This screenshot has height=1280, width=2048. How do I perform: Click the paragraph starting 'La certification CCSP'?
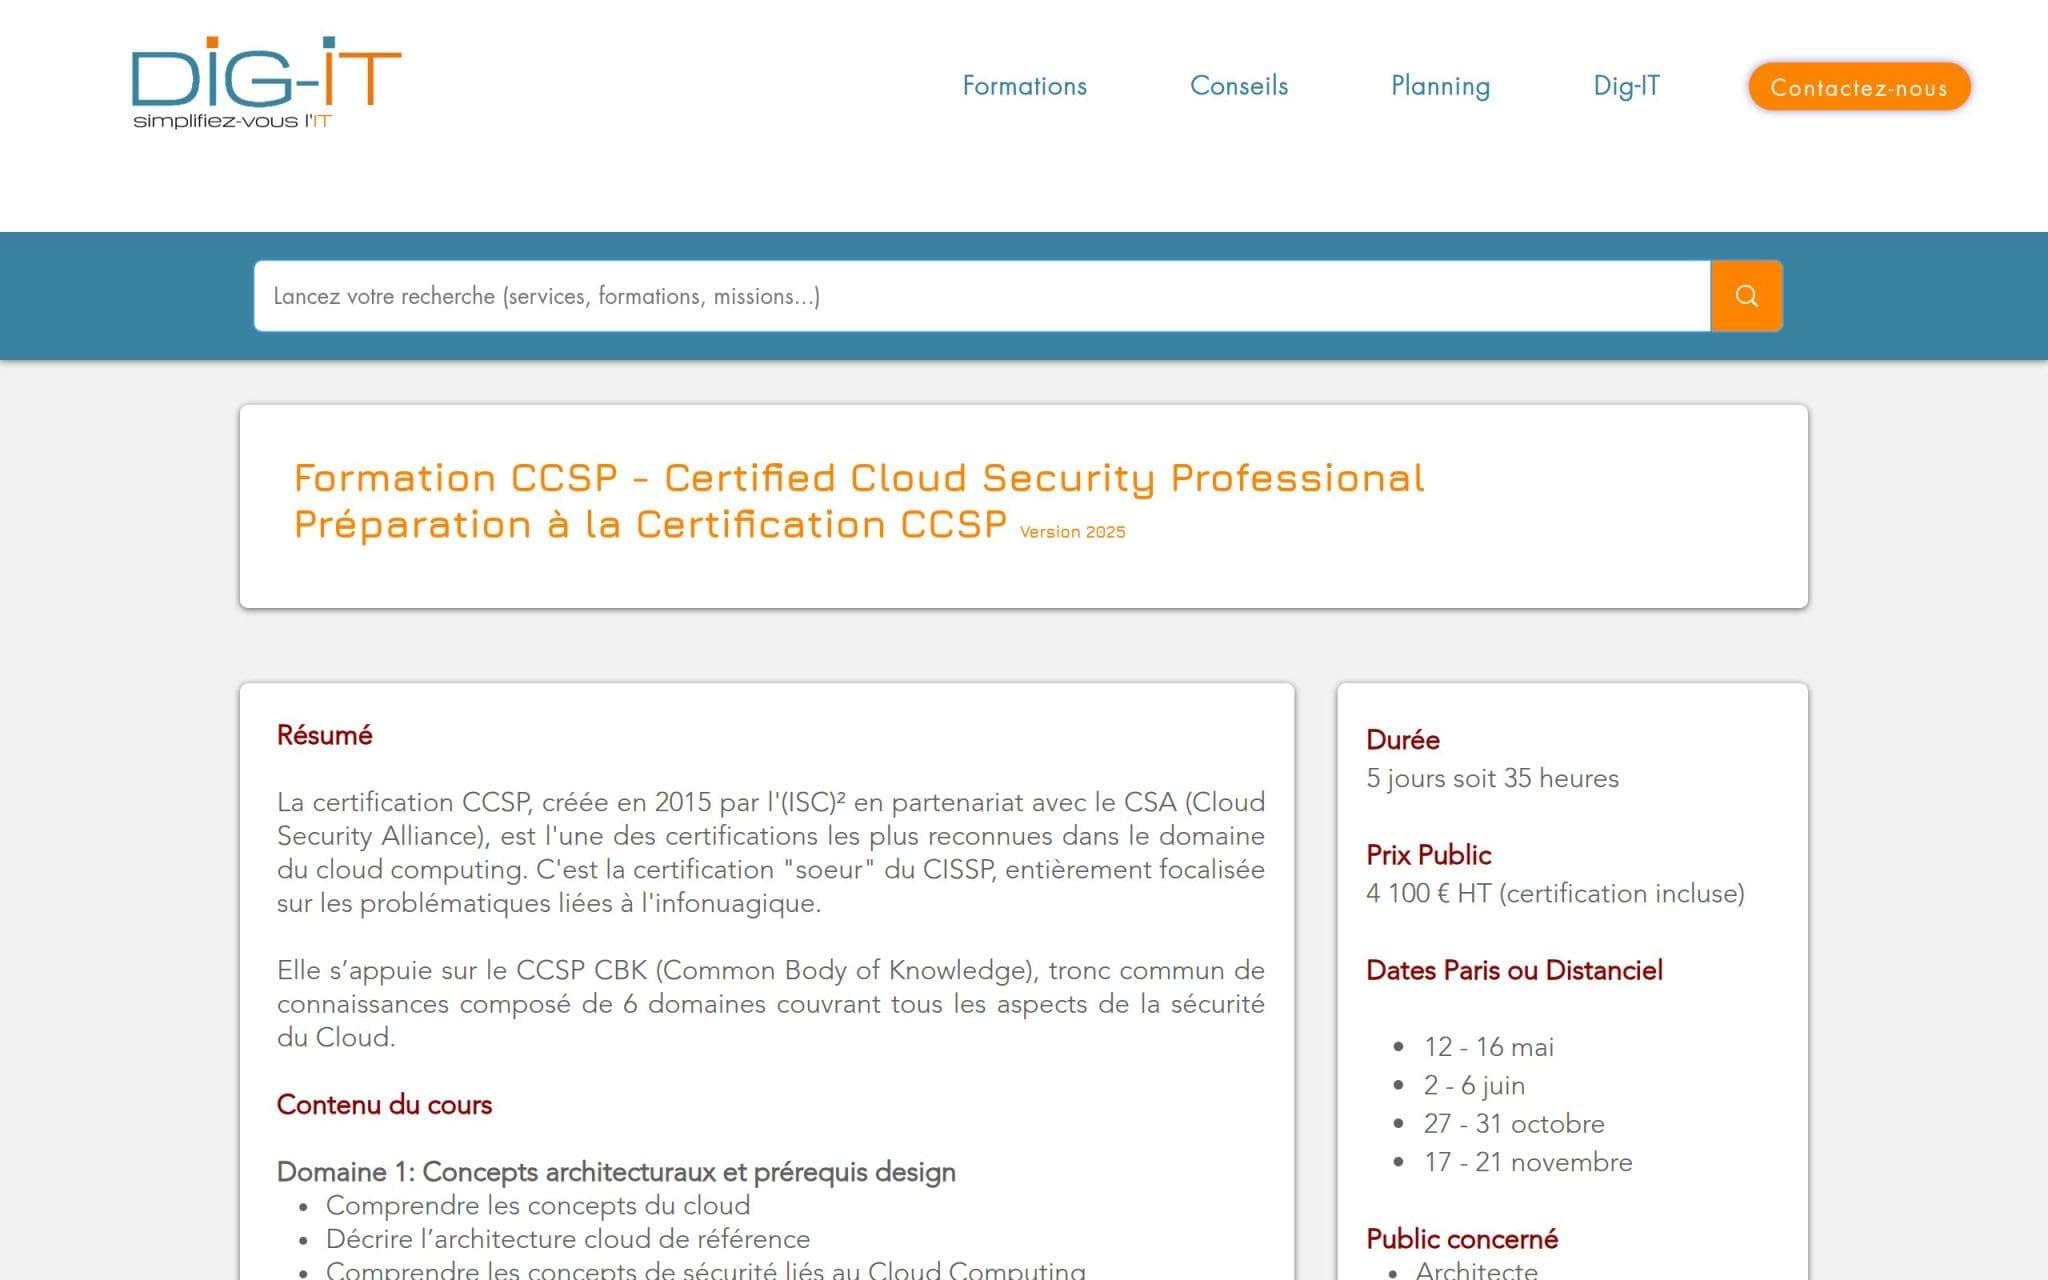click(771, 852)
